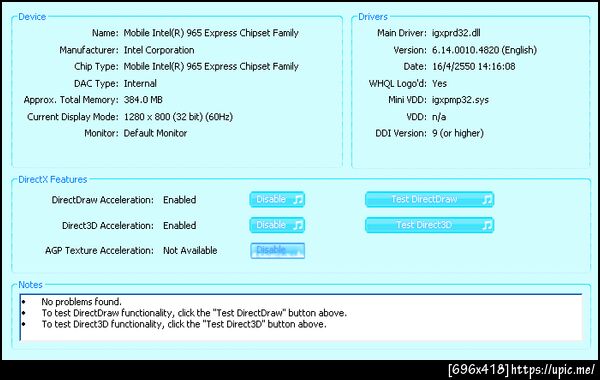Click AGP Texture status 'Not Available'
The width and height of the screenshot is (600, 380).
(x=190, y=251)
